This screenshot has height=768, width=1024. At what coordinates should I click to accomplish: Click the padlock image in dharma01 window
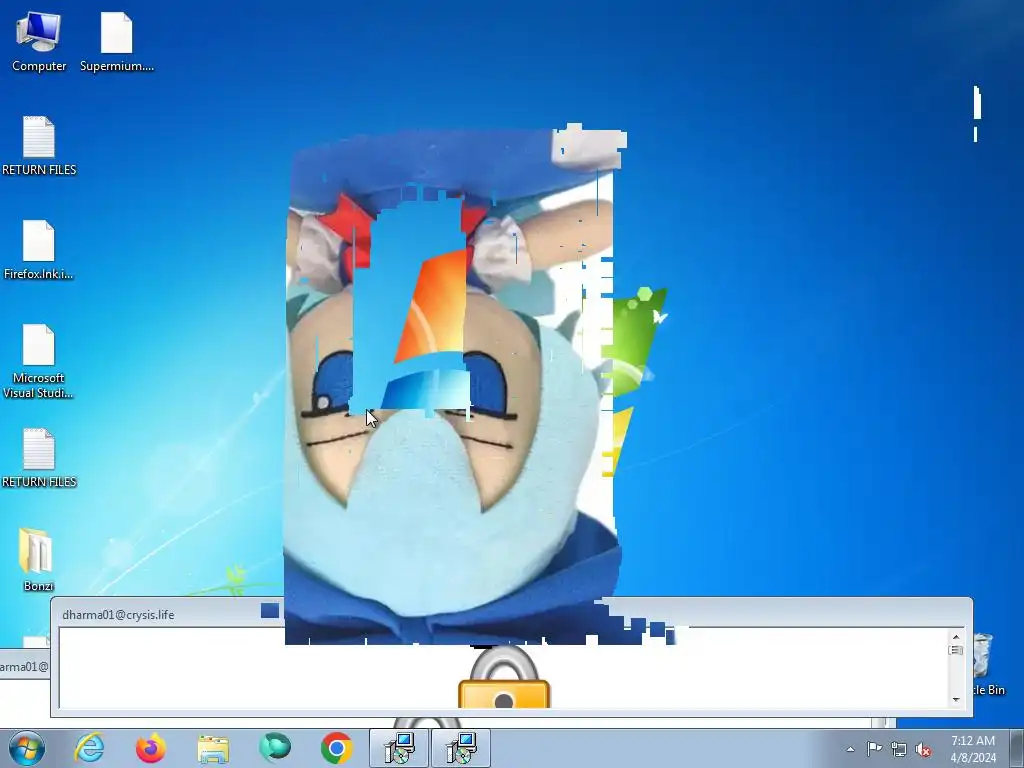coord(504,677)
